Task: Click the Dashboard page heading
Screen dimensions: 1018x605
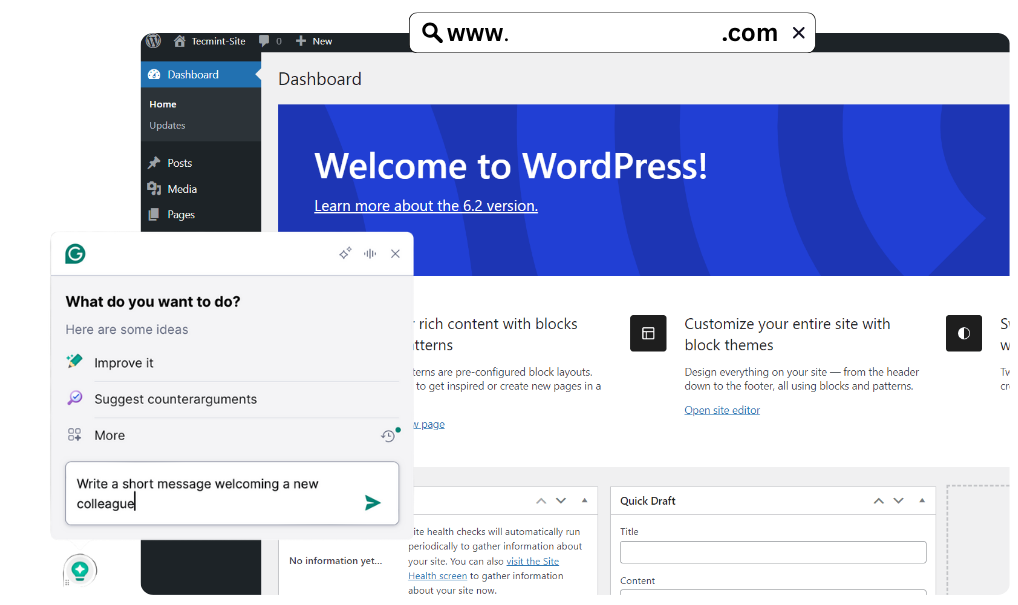Action: 319,79
